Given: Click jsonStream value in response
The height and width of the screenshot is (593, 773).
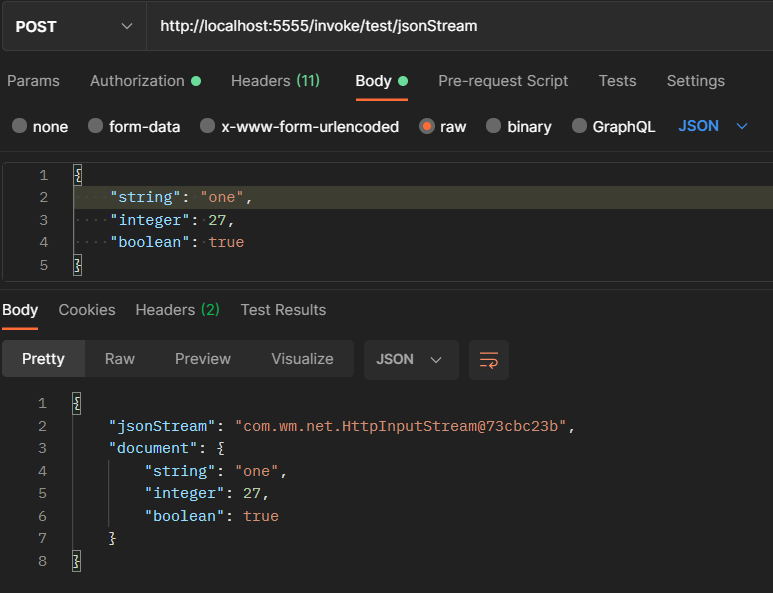Looking at the screenshot, I should click(x=400, y=426).
